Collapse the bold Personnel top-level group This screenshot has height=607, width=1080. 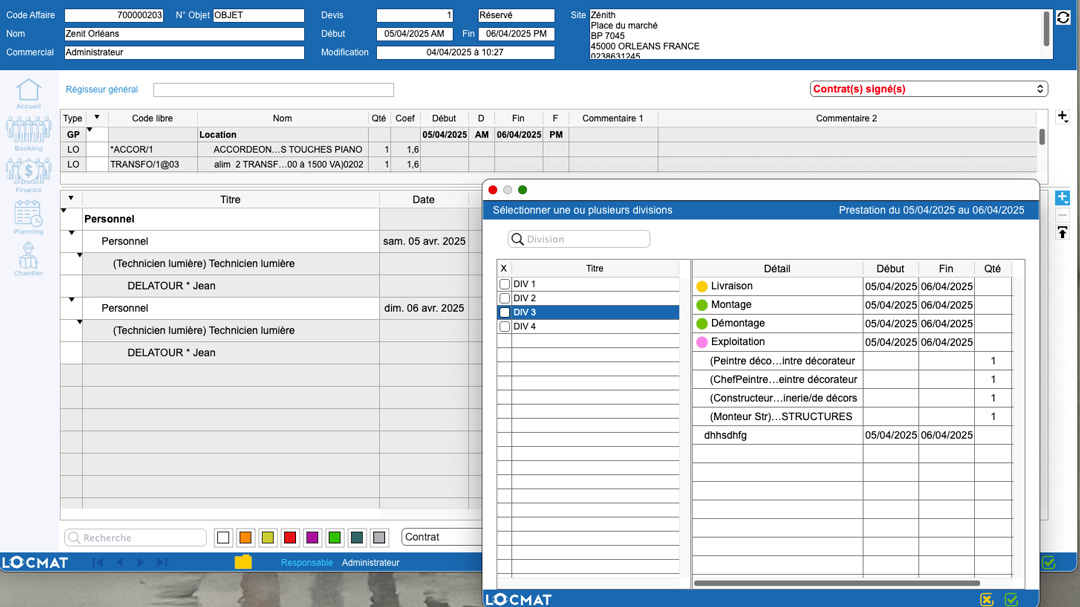tap(64, 211)
